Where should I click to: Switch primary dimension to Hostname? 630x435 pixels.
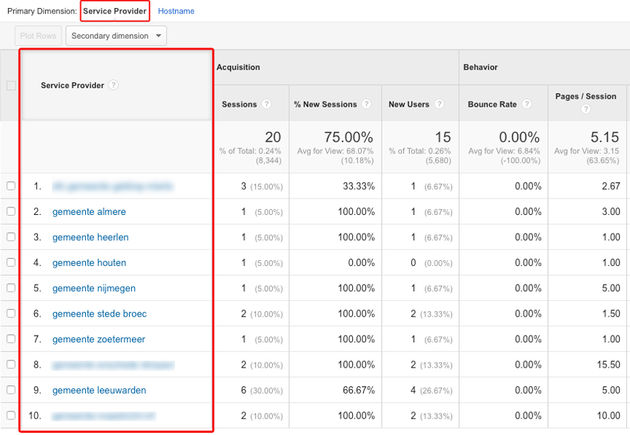(176, 11)
